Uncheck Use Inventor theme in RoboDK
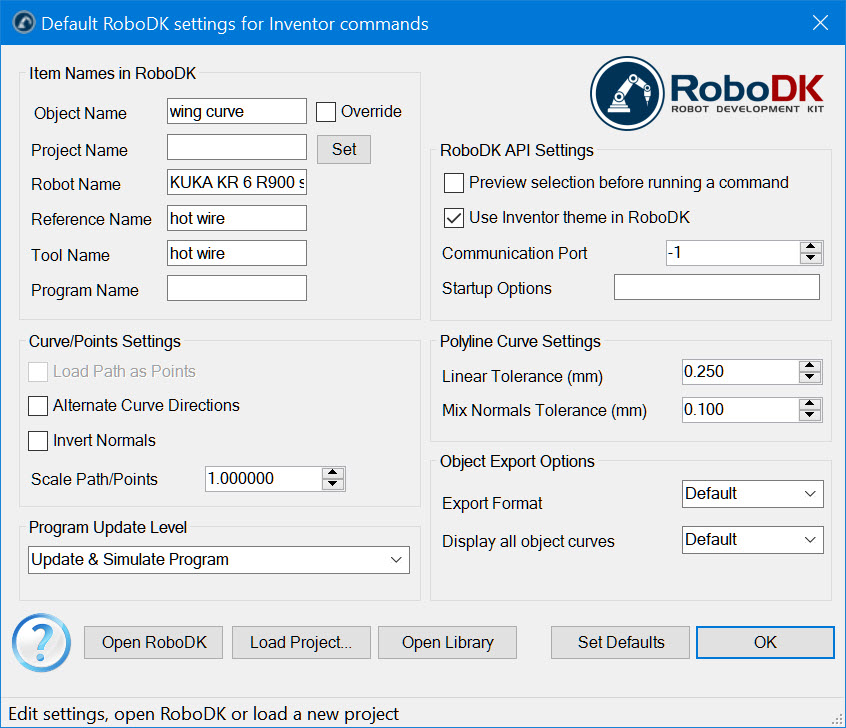This screenshot has width=846, height=728. 454,217
